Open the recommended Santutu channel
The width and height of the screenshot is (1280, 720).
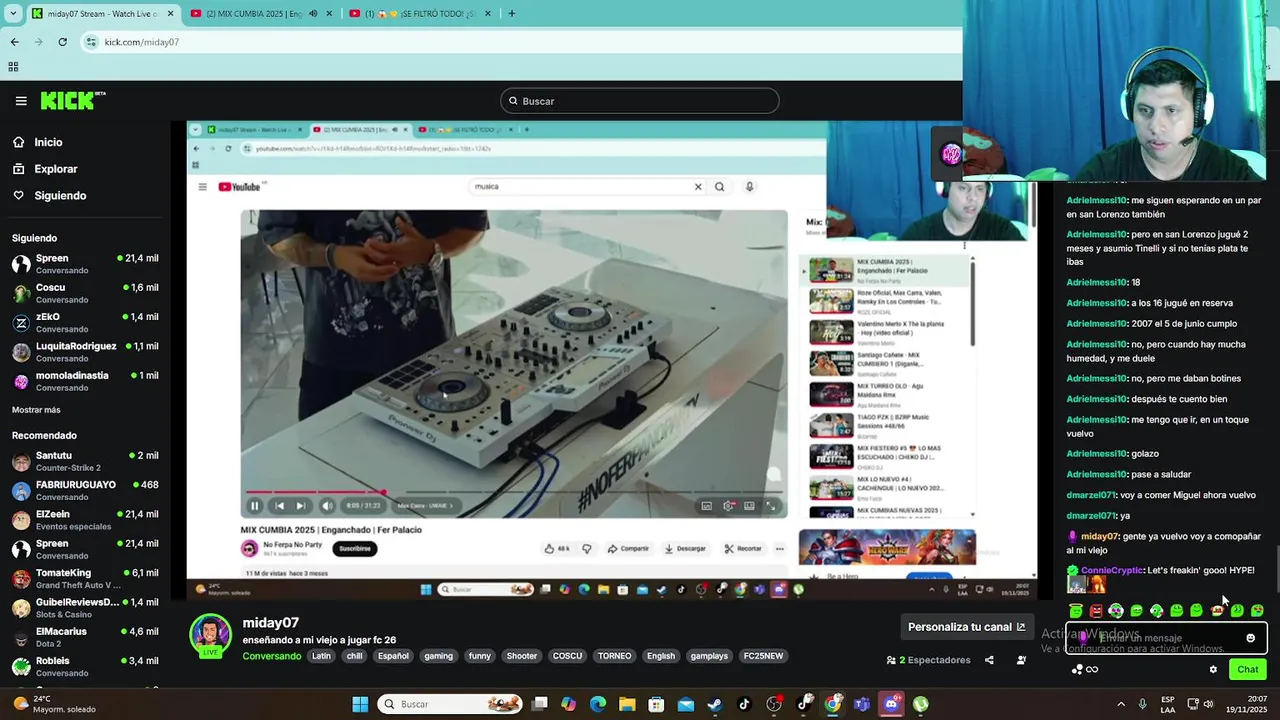coord(85,461)
